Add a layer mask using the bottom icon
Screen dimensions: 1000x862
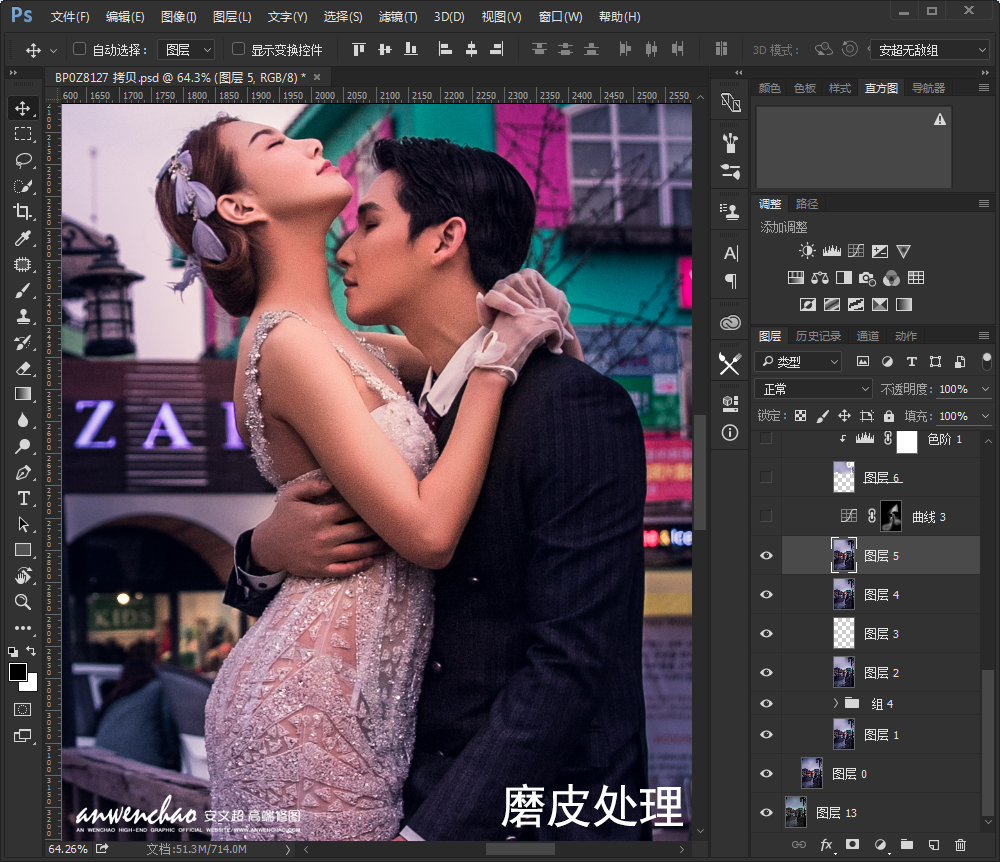852,845
